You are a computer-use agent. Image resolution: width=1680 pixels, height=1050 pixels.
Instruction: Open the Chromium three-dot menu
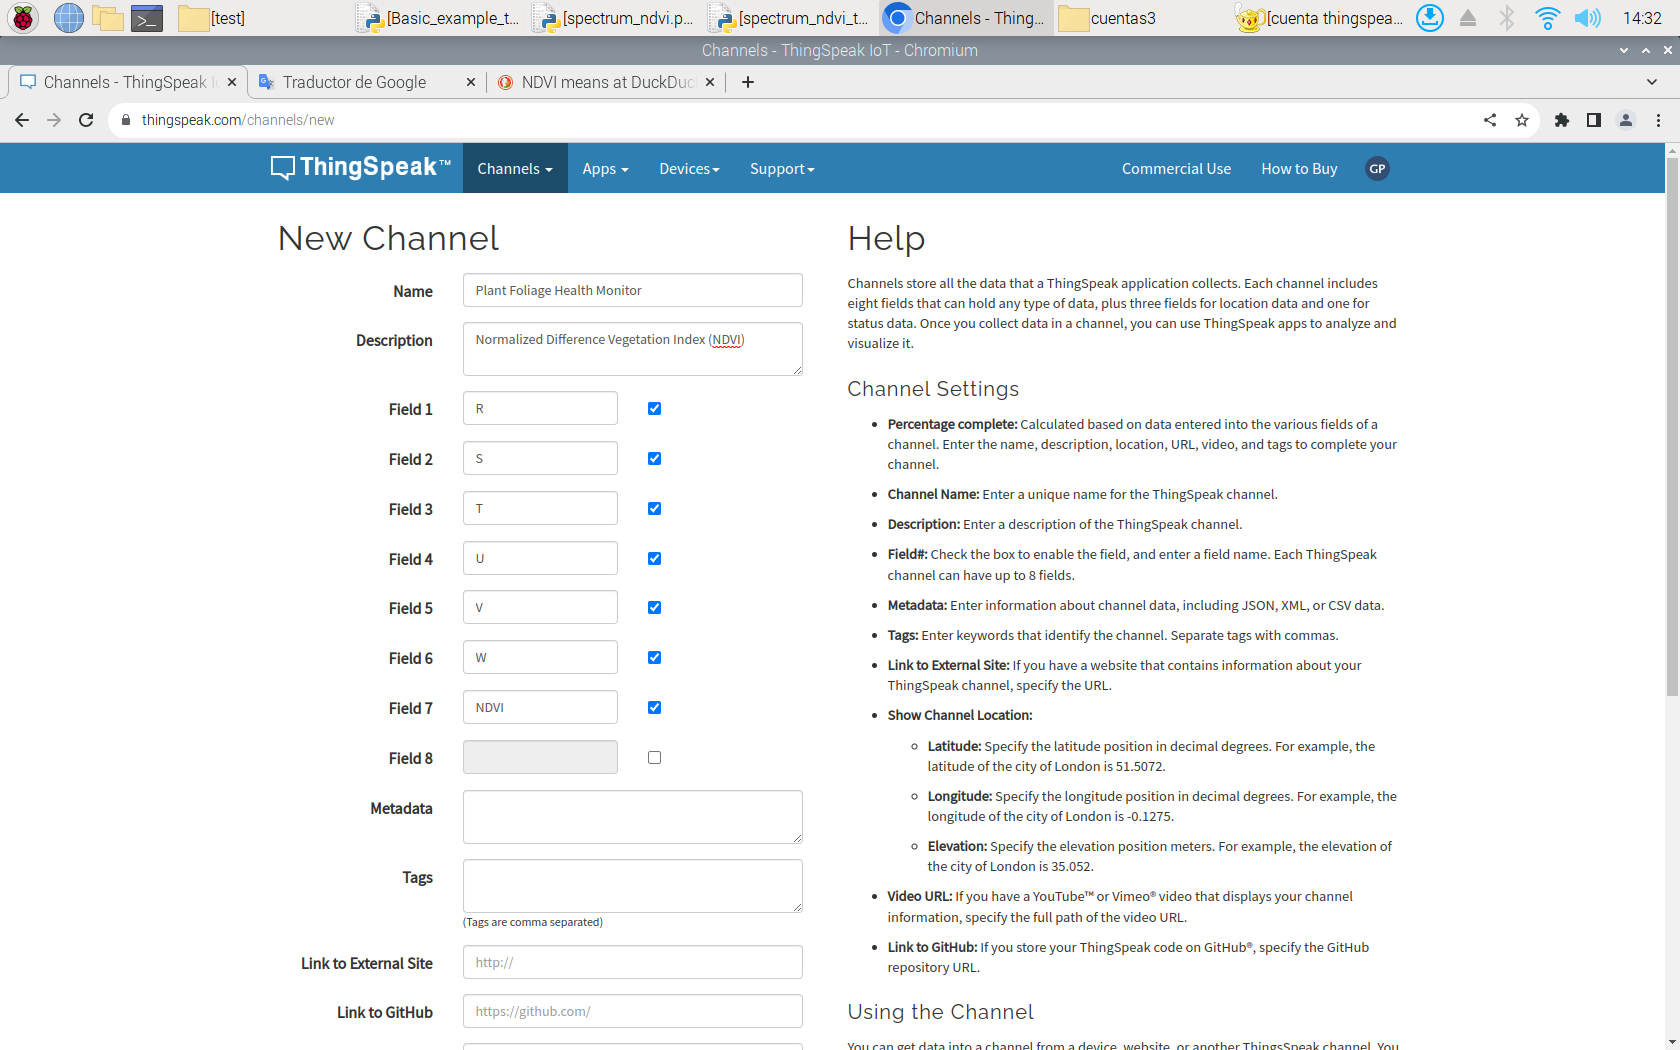[1658, 120]
